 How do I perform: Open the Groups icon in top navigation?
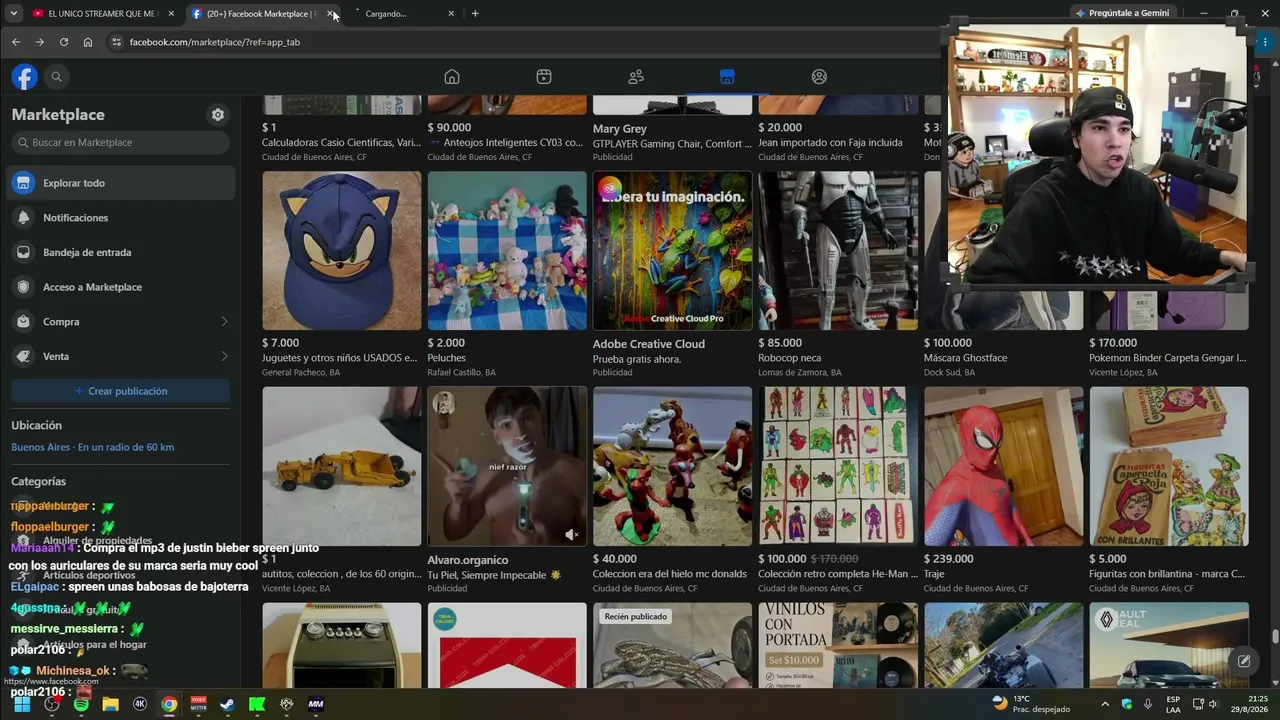[819, 77]
